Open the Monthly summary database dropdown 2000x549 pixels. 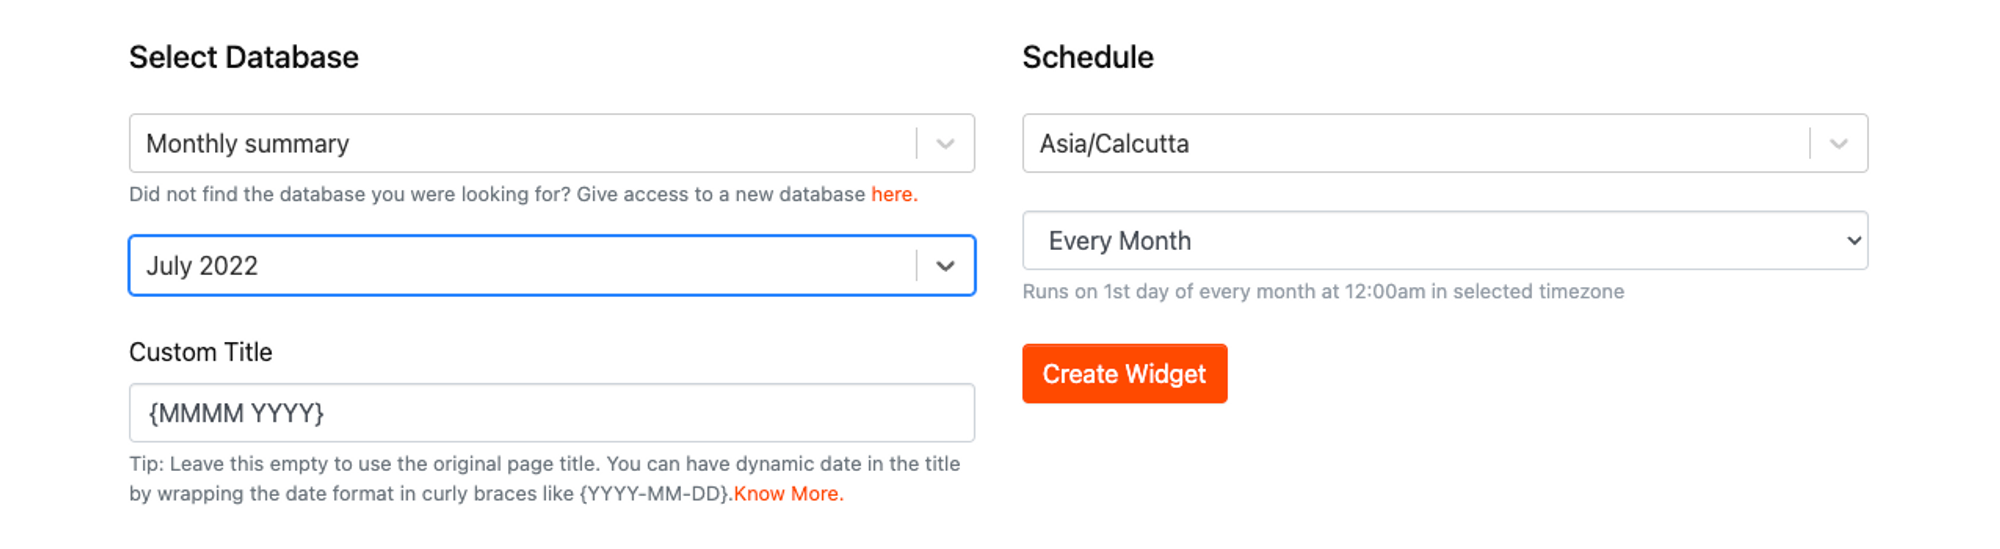tap(520, 144)
